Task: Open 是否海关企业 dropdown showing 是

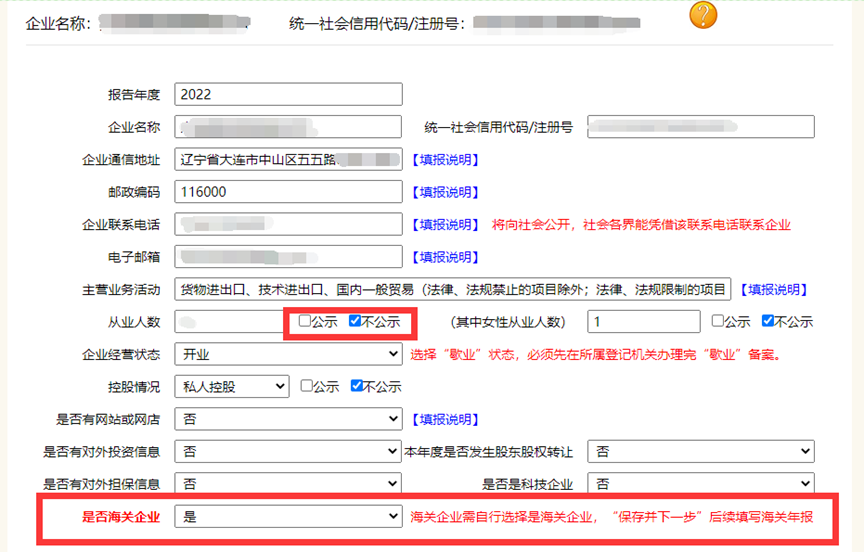Action: pos(288,516)
